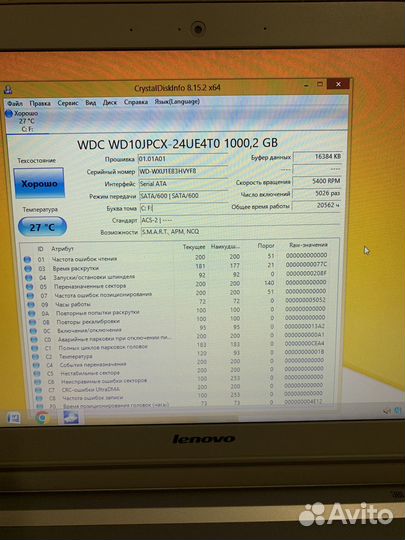This screenshot has width=405, height=540.
Task: Minimize the CrystalDiskInfo window
Action: coord(306,85)
